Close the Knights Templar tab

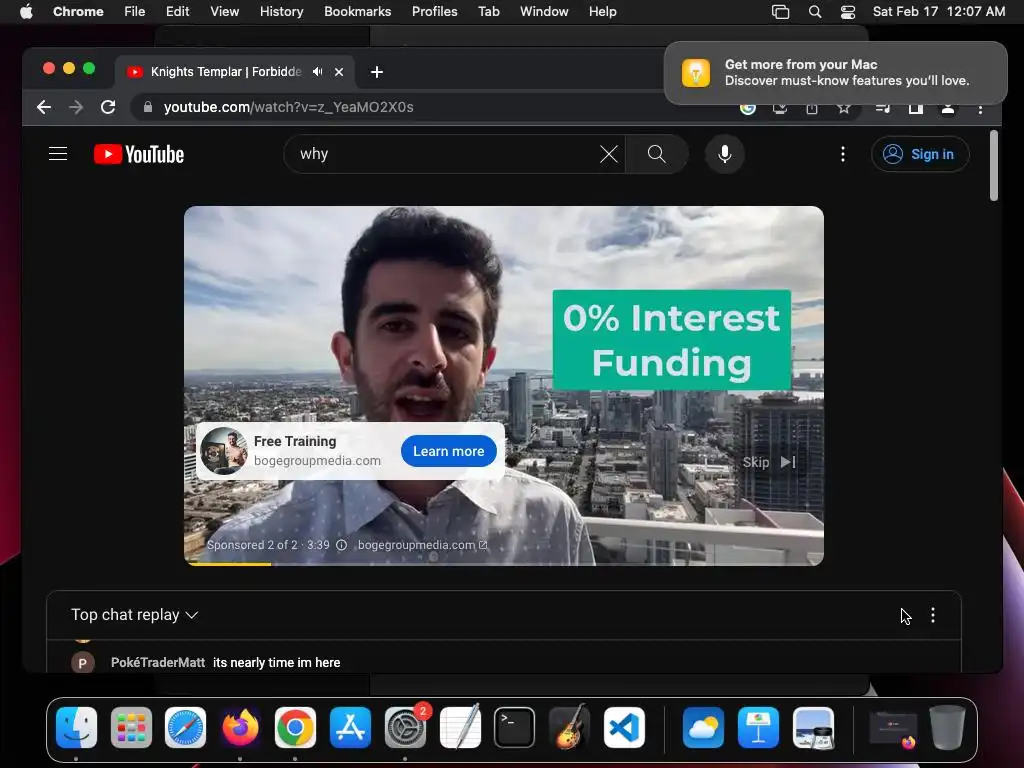pyautogui.click(x=339, y=72)
